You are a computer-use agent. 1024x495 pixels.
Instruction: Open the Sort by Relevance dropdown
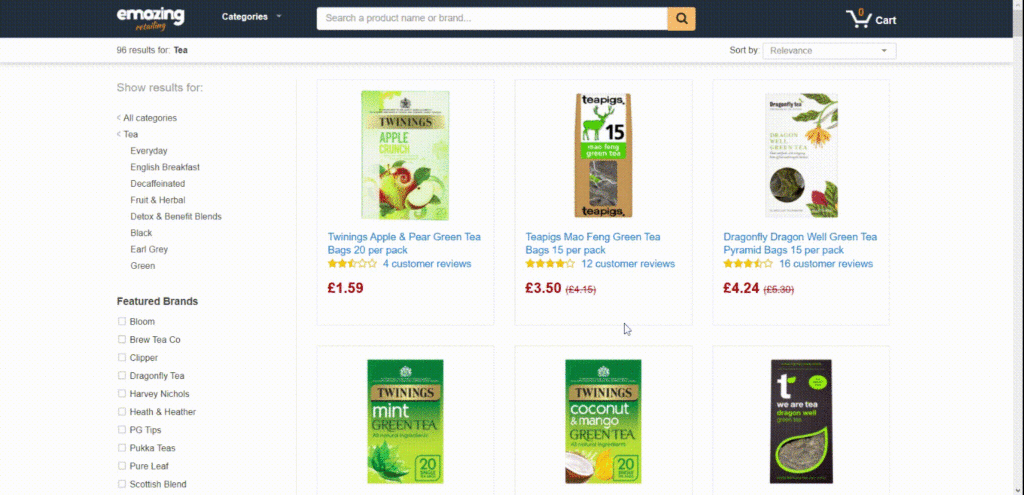coord(829,51)
